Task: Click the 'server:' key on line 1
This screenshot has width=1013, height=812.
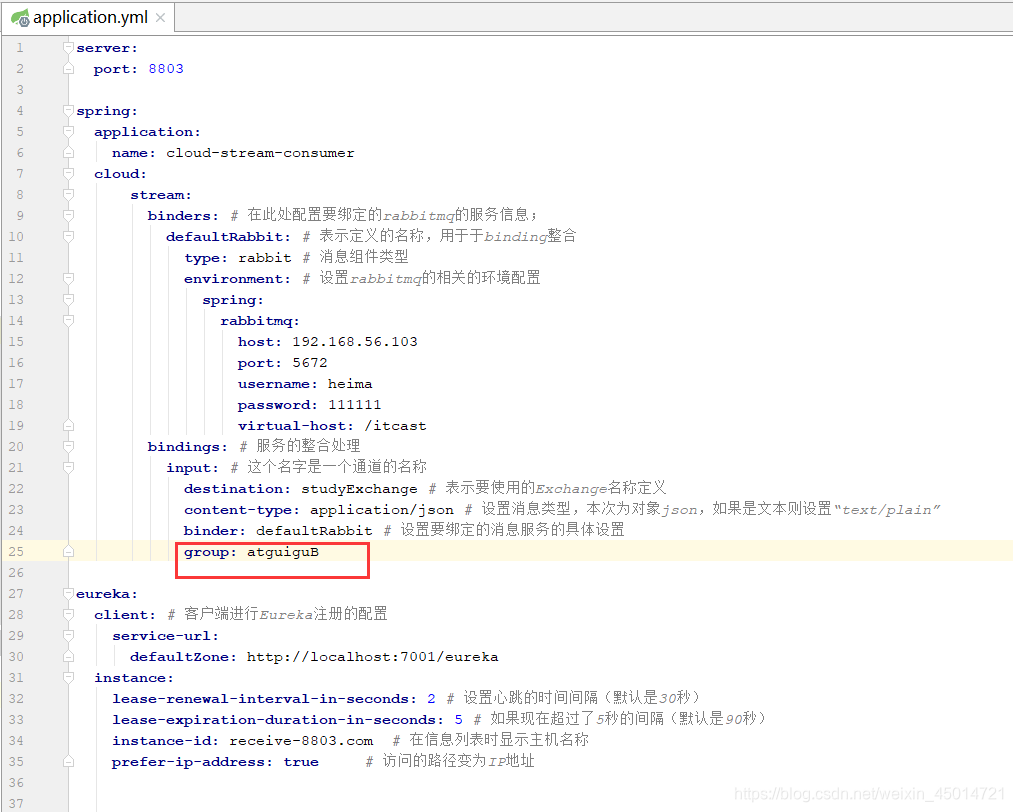Action: [x=107, y=48]
